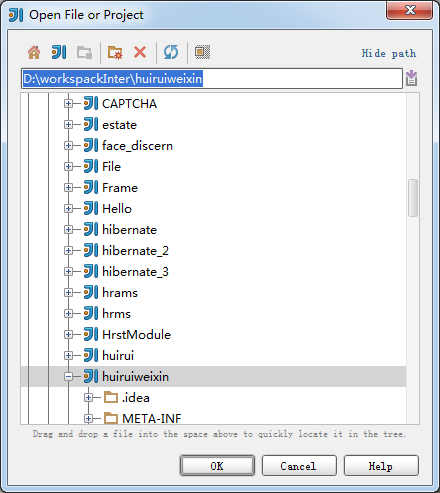Click the HrstModule project icon
Screen dimensions: 440x493
(91, 334)
